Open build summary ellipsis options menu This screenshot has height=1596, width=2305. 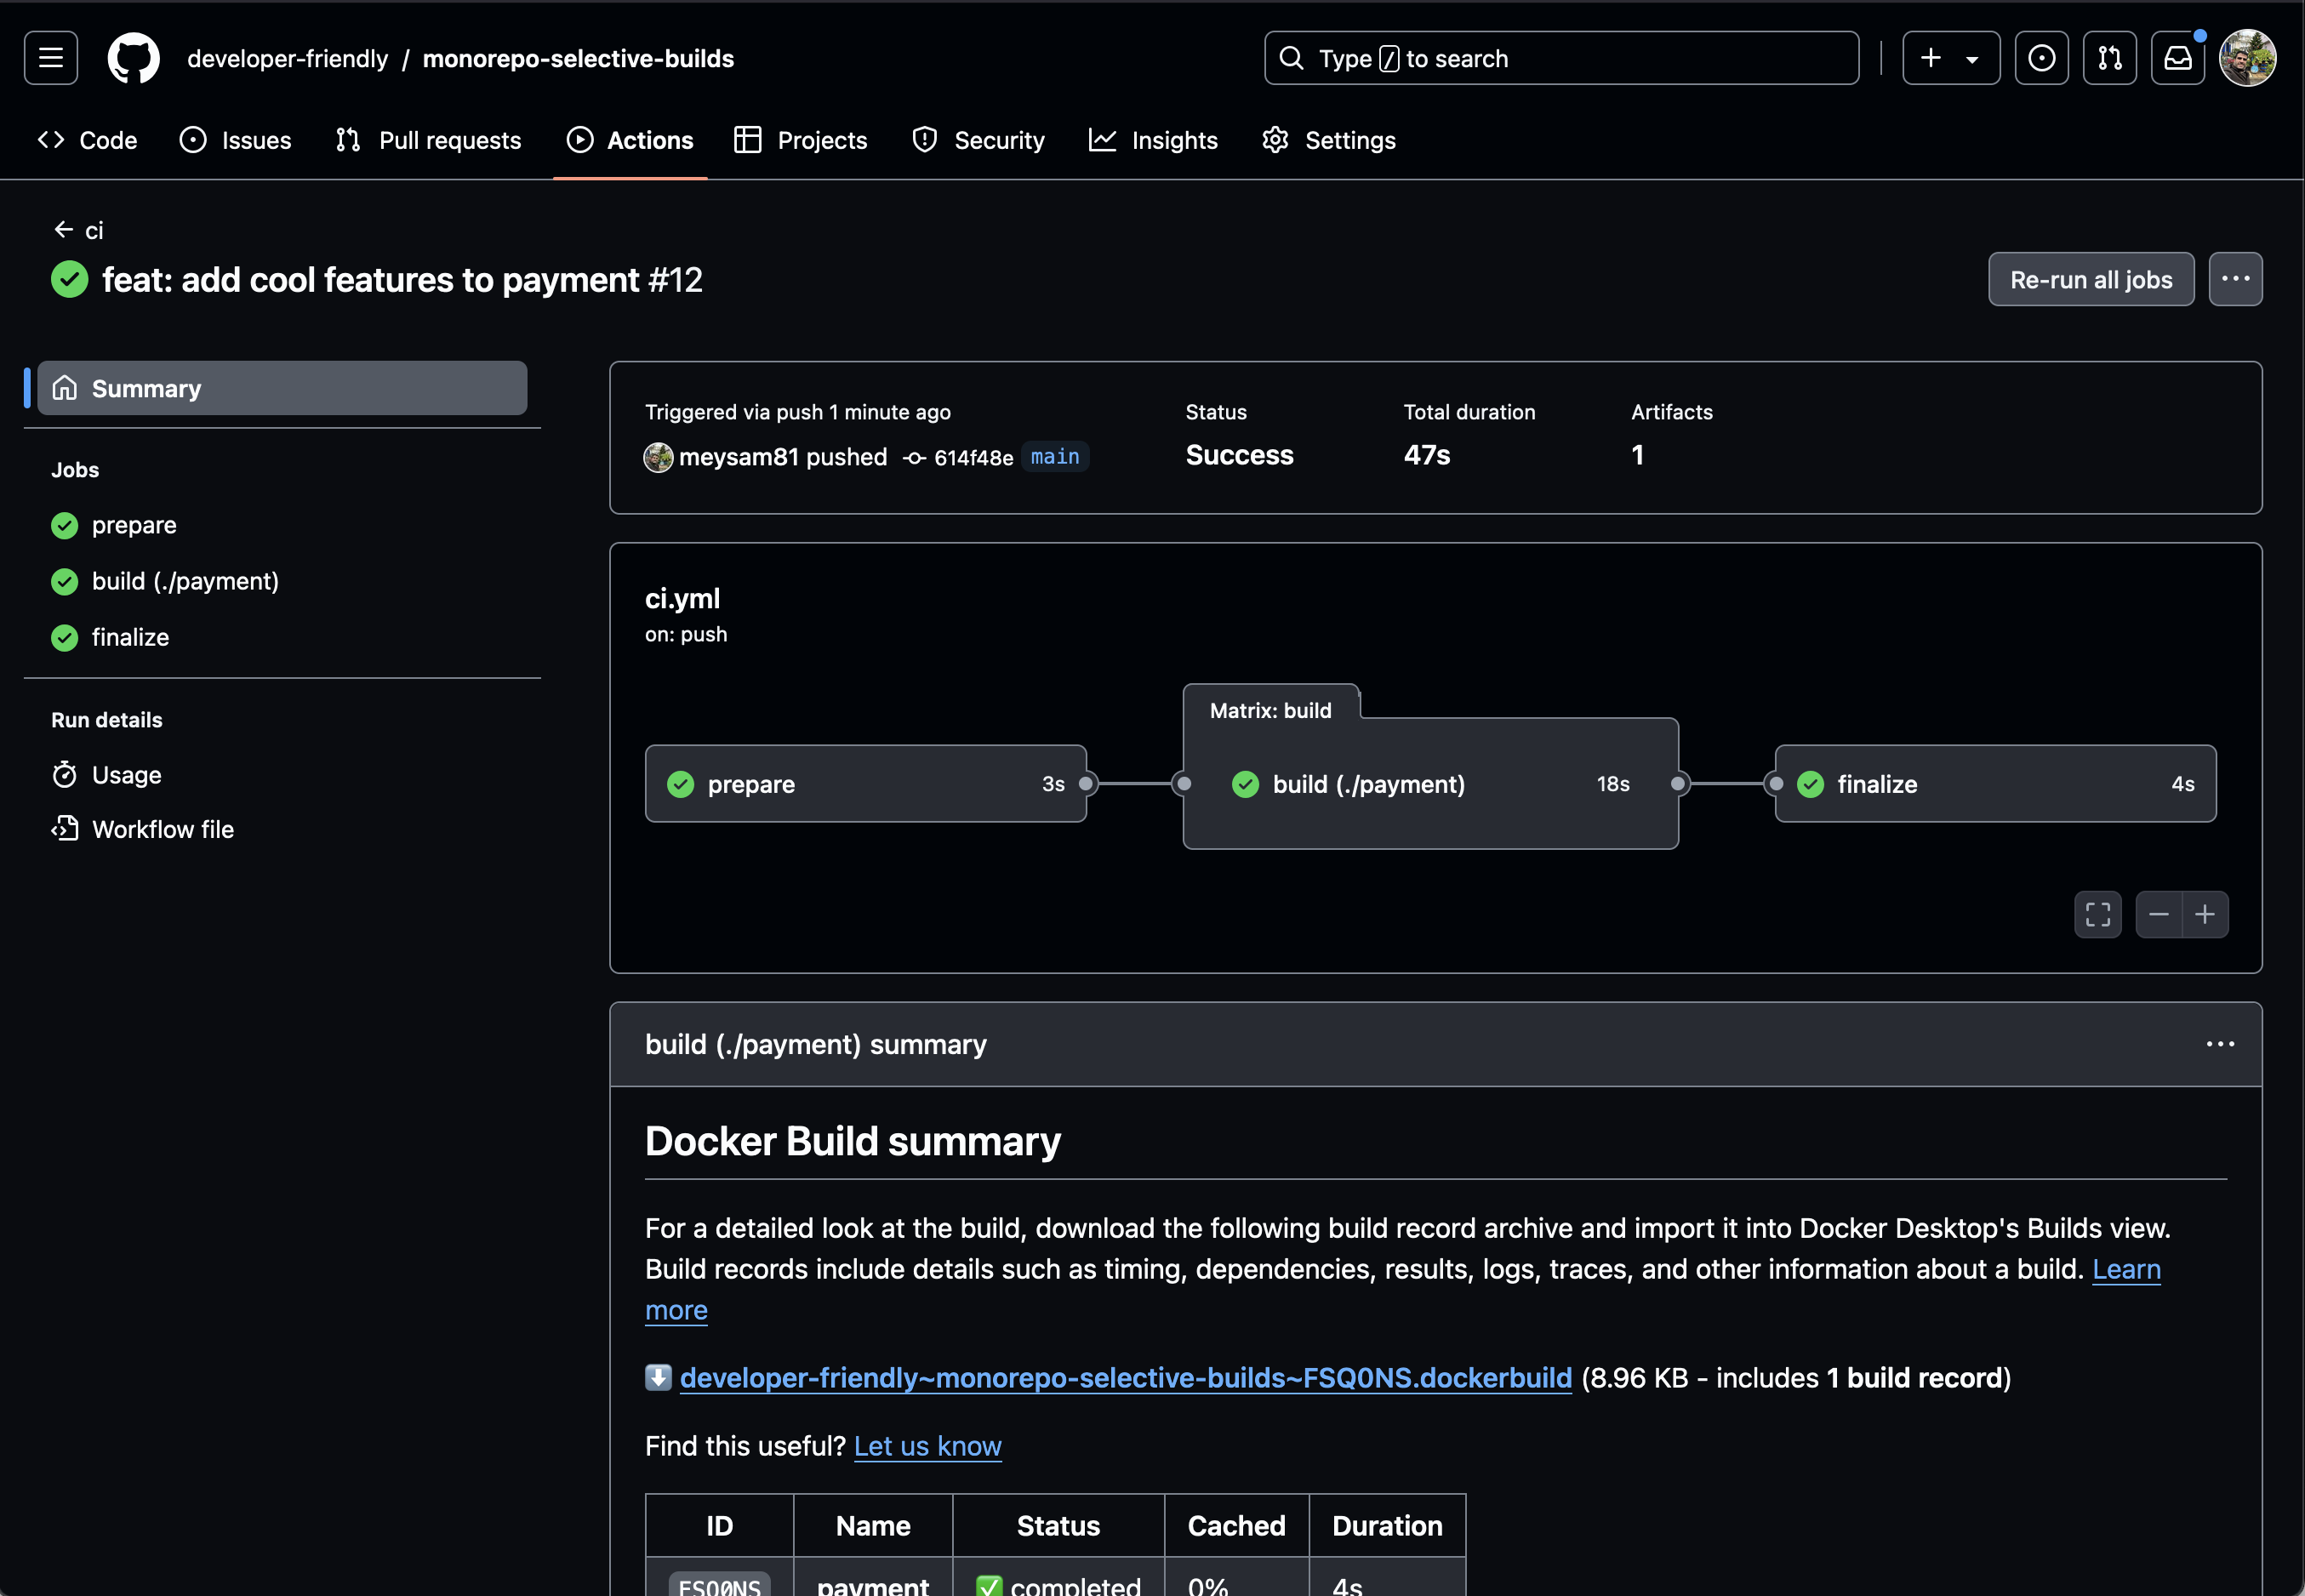2219,1044
